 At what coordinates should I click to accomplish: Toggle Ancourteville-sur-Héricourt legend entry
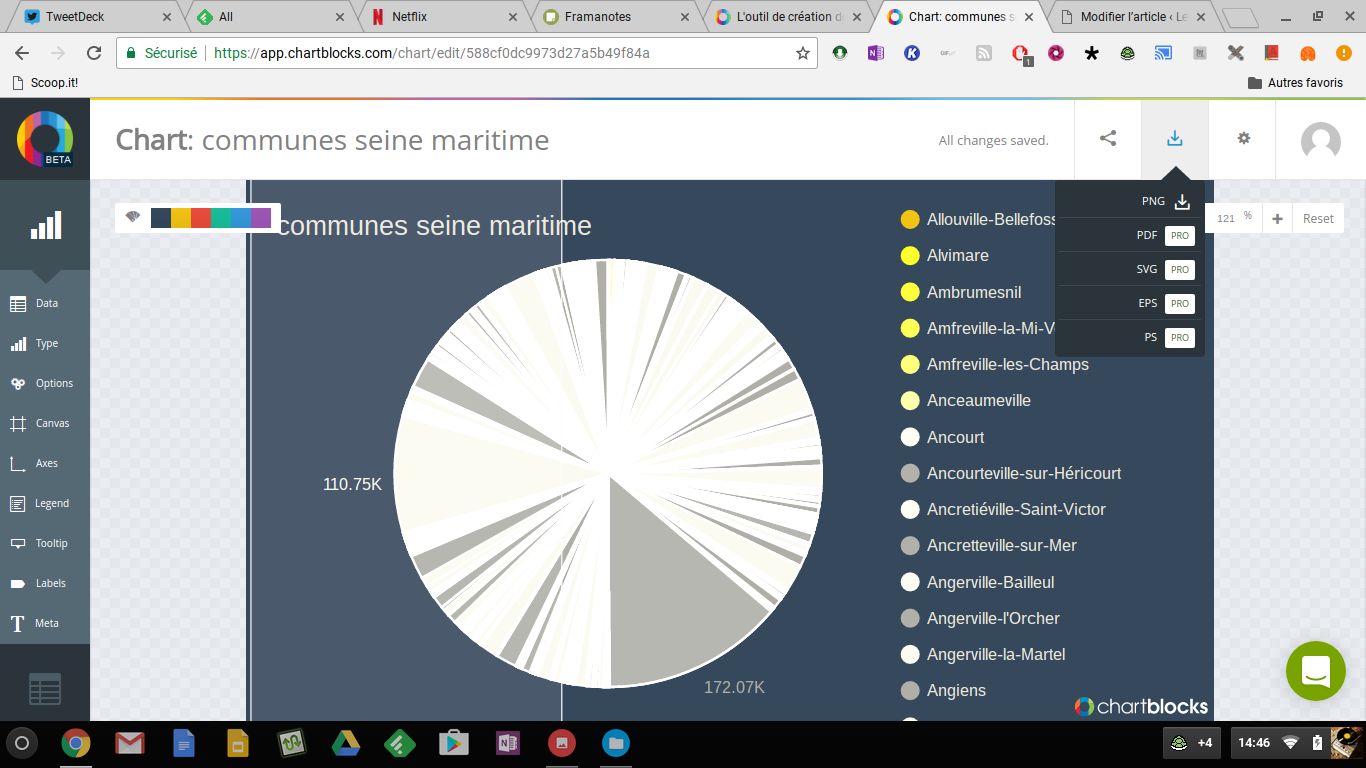[x=1011, y=473]
